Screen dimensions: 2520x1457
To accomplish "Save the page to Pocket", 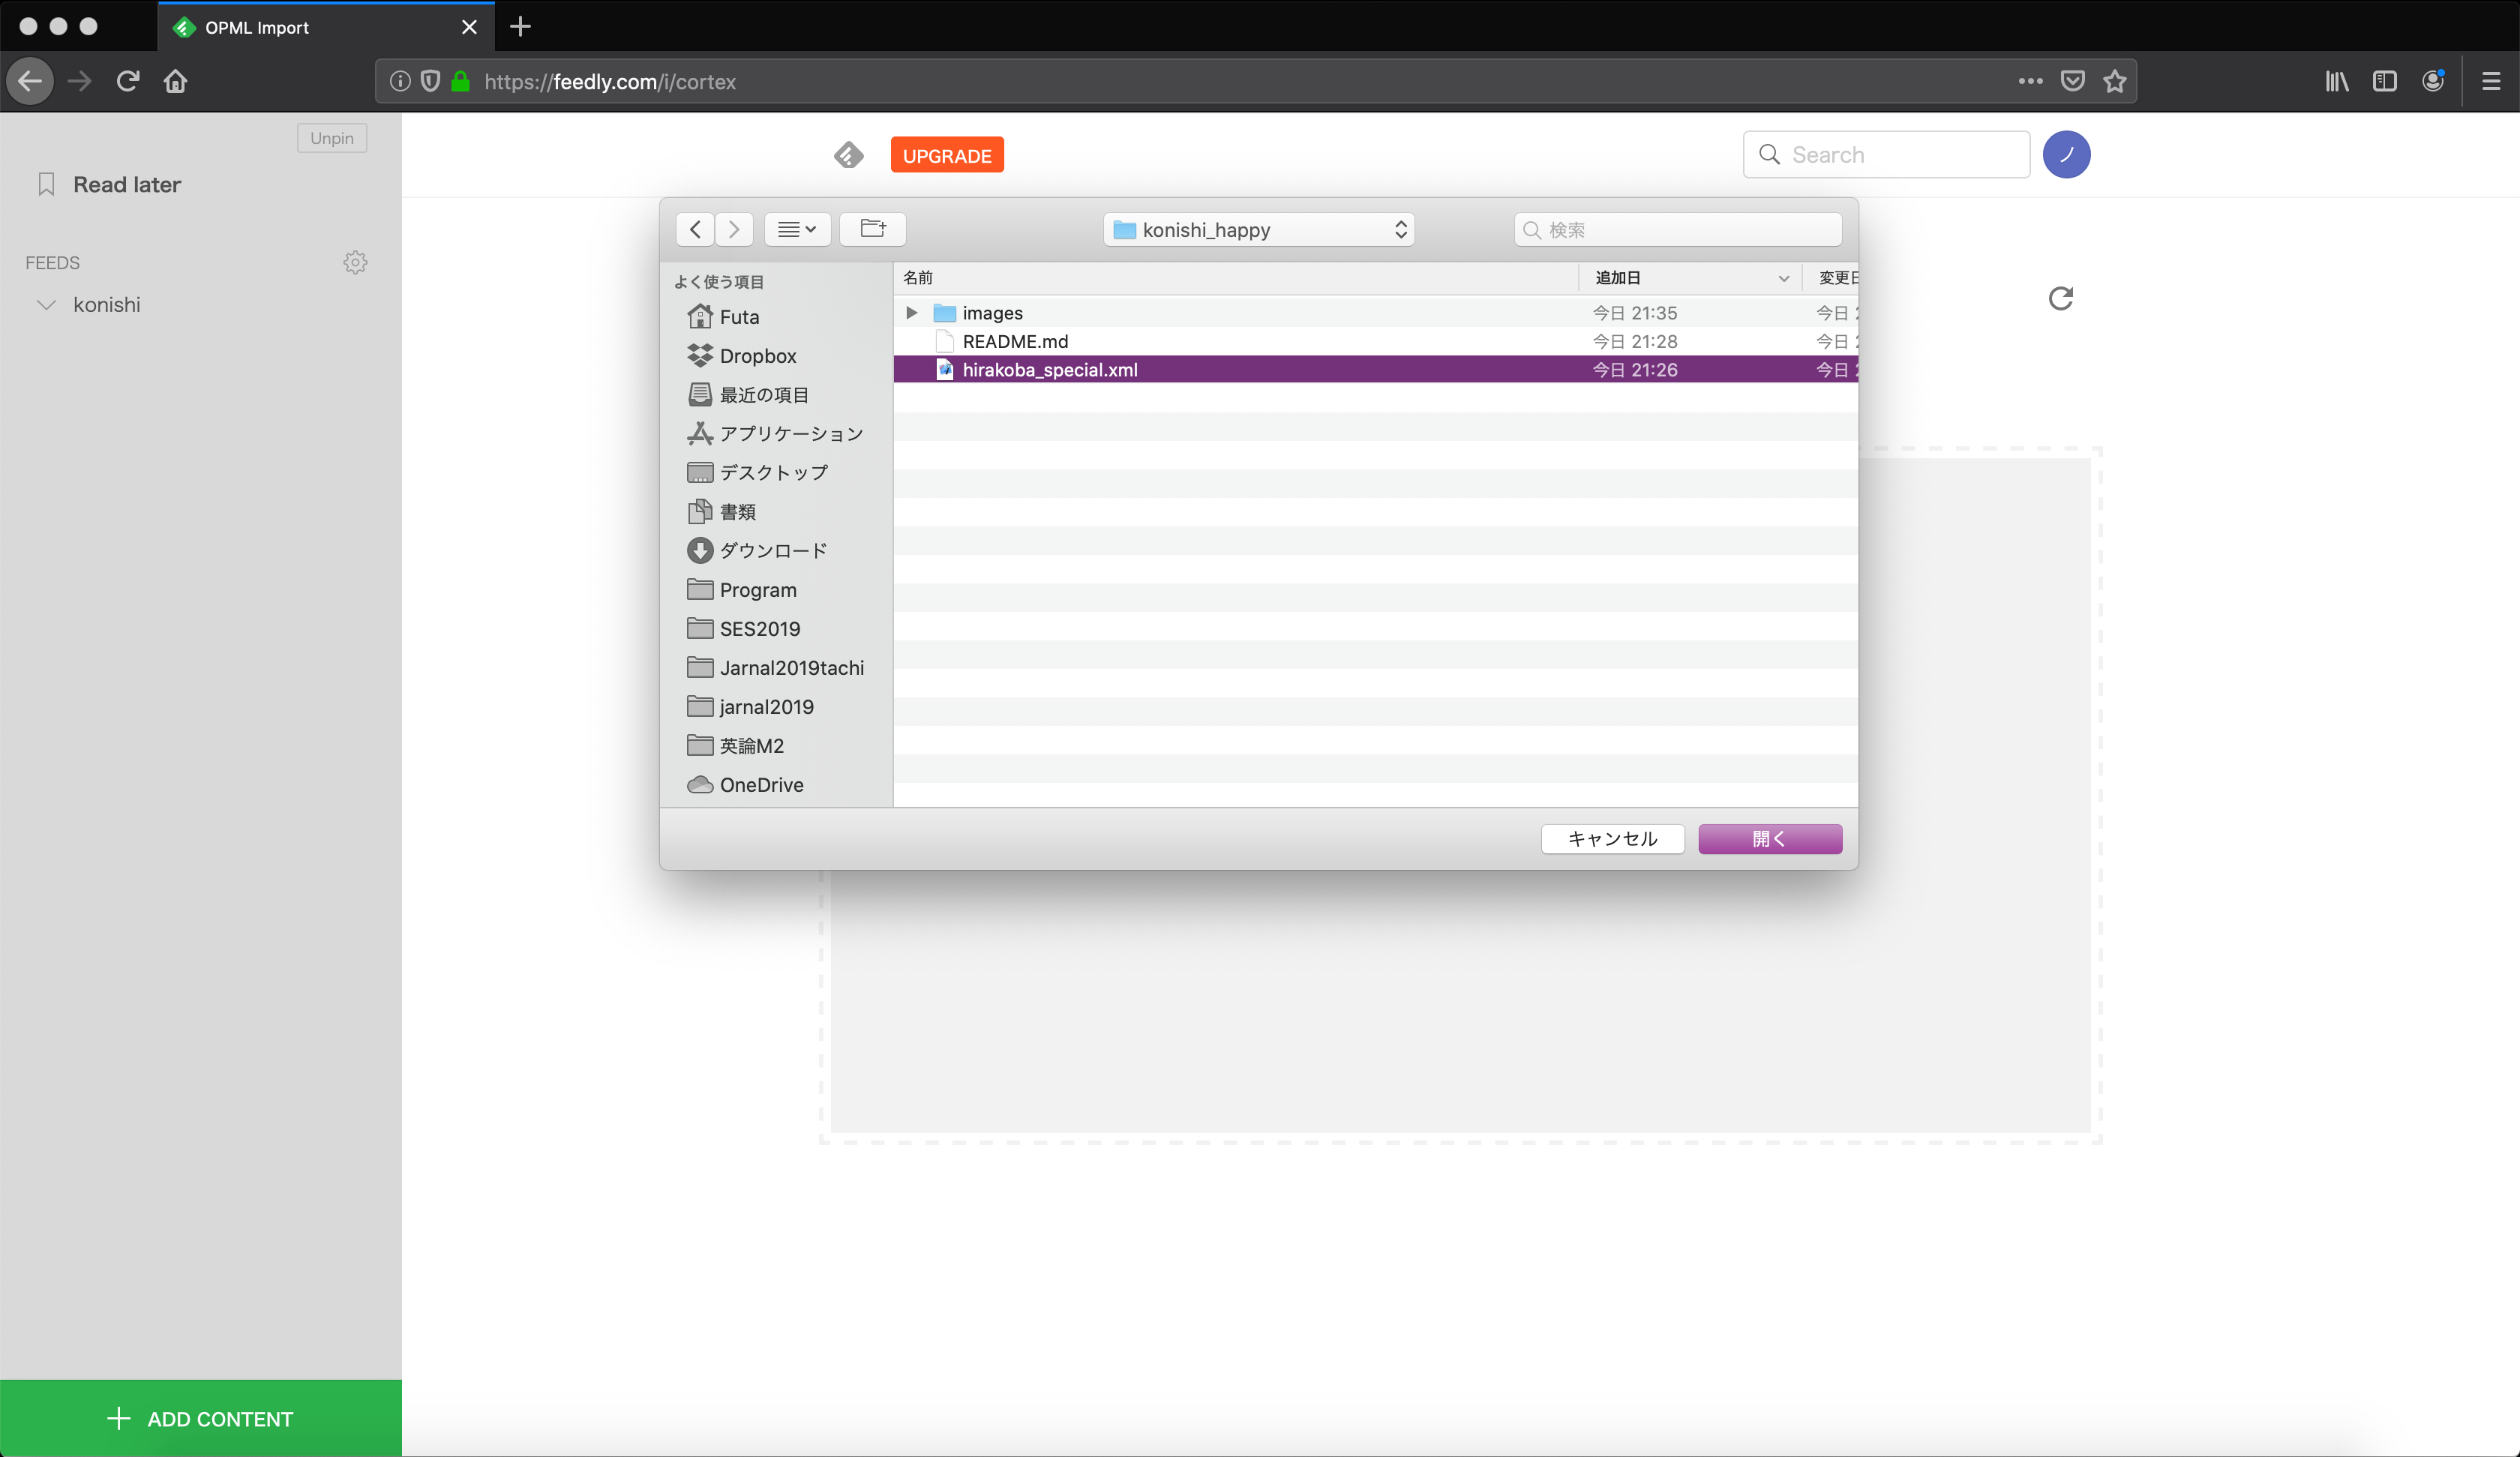I will point(2072,81).
